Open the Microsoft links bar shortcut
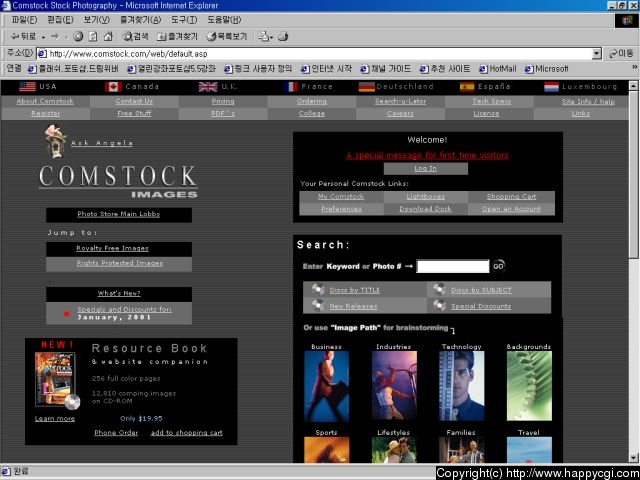This screenshot has height=480, width=640. (547, 69)
